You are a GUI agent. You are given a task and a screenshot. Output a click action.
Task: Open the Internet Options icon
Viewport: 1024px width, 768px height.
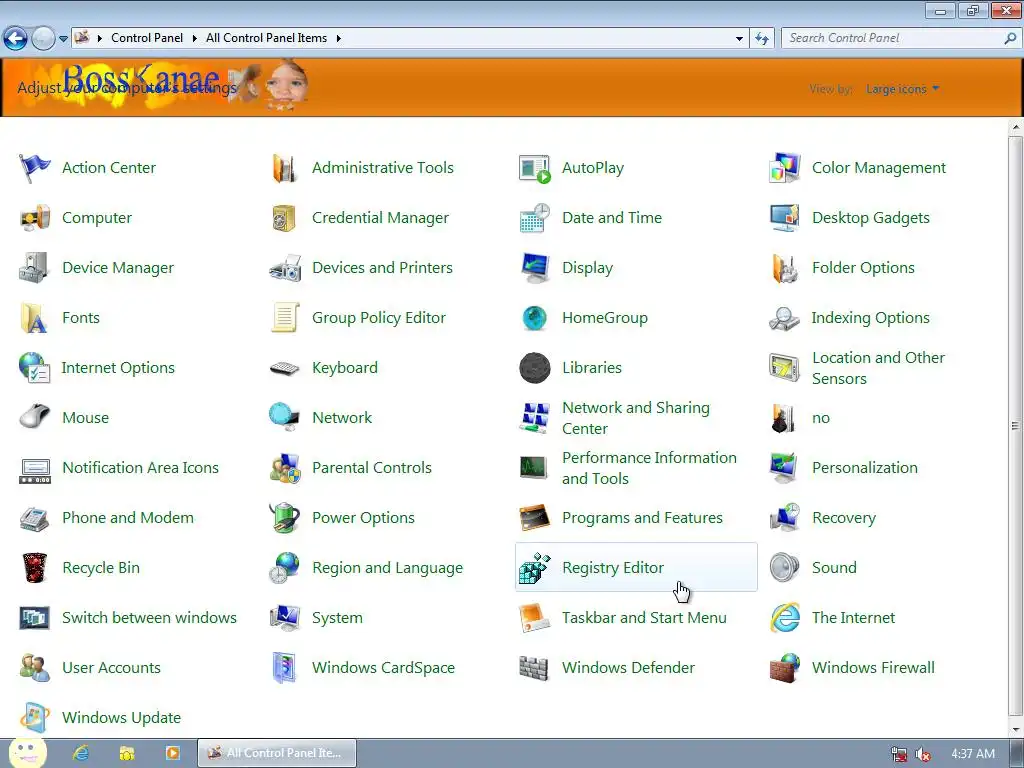tap(34, 368)
